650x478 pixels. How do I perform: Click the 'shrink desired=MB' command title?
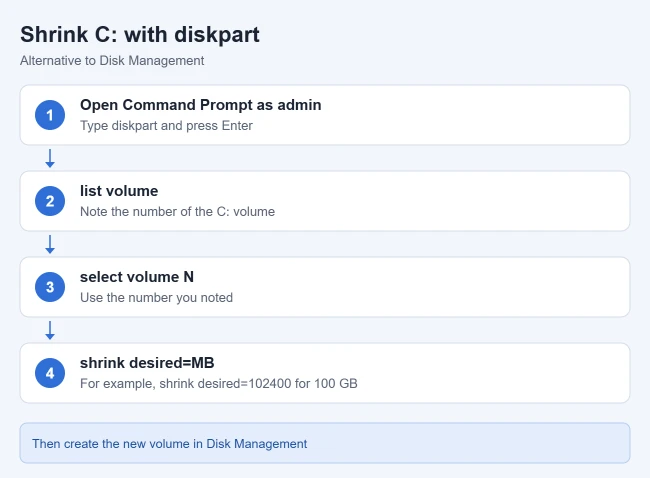(x=147, y=363)
